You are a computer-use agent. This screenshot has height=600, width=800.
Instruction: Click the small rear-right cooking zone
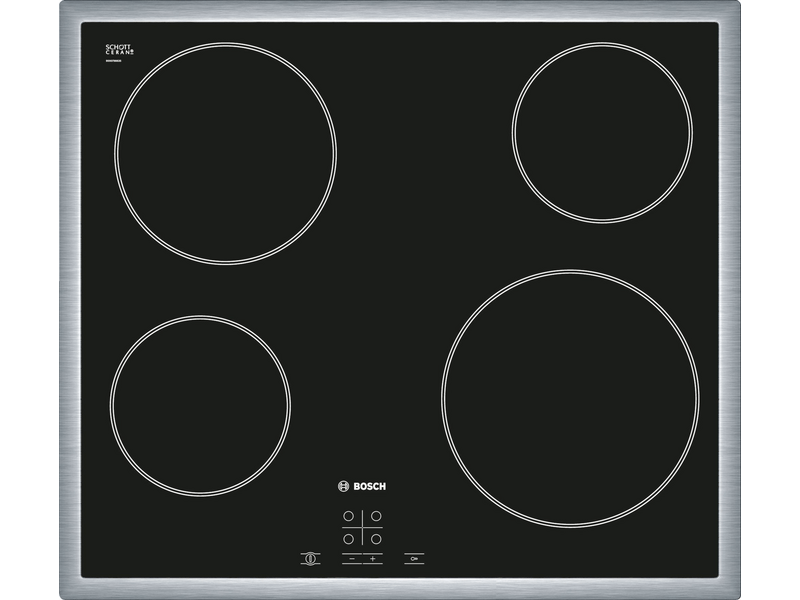pyautogui.click(x=602, y=133)
